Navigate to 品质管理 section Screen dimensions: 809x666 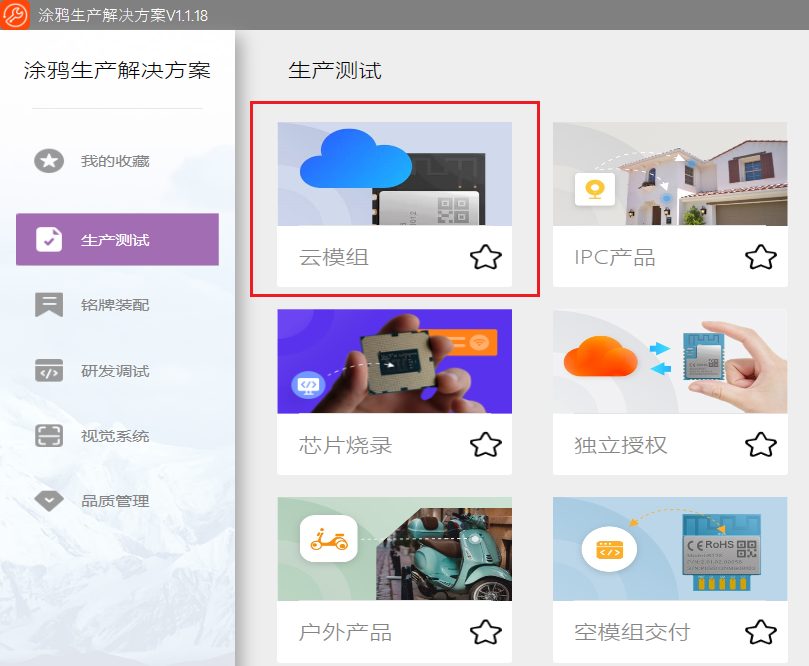(117, 501)
